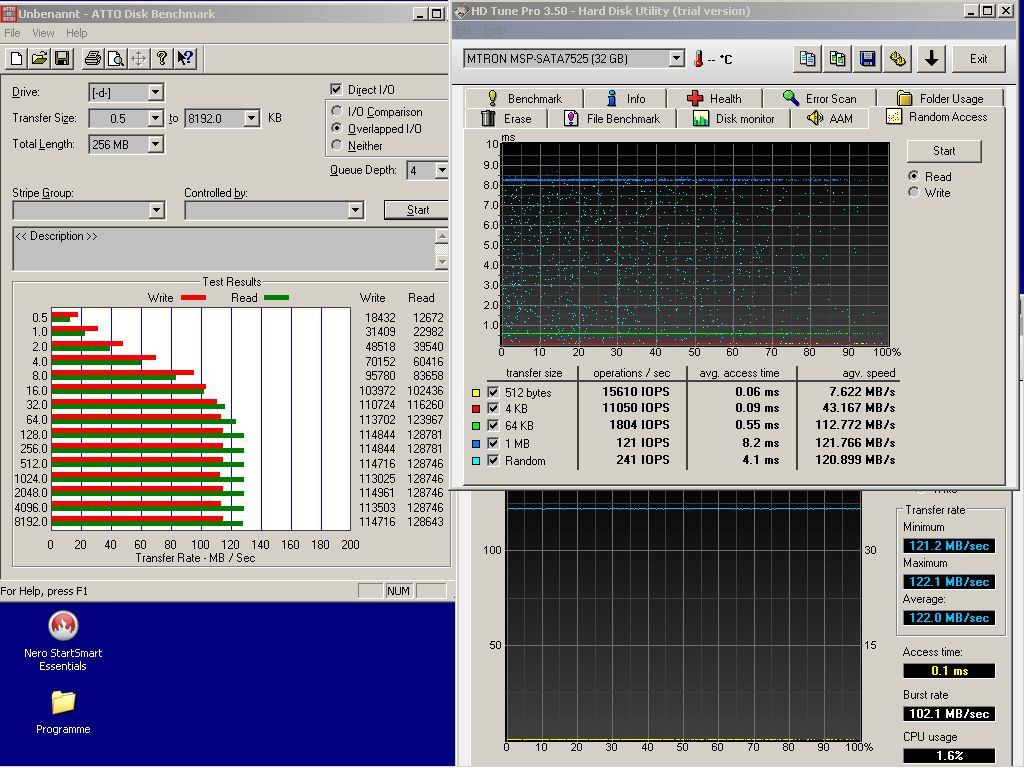This screenshot has height=768, width=1024.
Task: Start the HD Tune Random Access test
Action: 944,151
